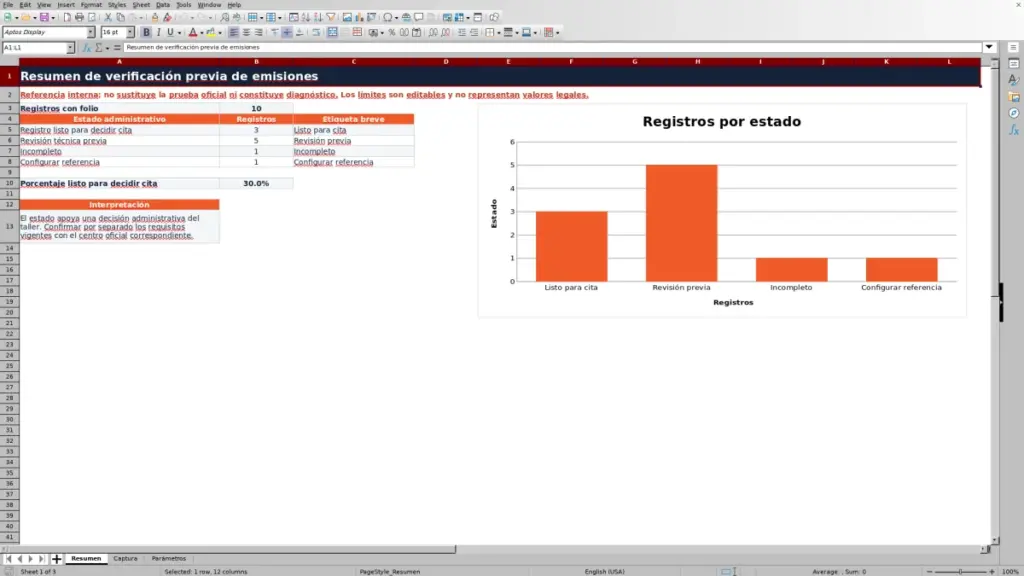This screenshot has height=576, width=1024.
Task: Toggle Align Left for cells
Action: point(234,33)
